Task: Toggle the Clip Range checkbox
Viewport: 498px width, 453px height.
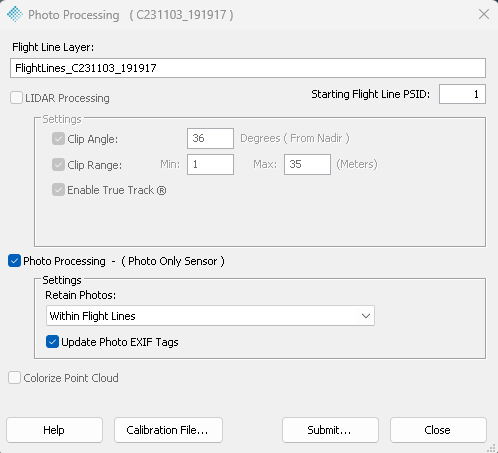Action: pyautogui.click(x=58, y=165)
